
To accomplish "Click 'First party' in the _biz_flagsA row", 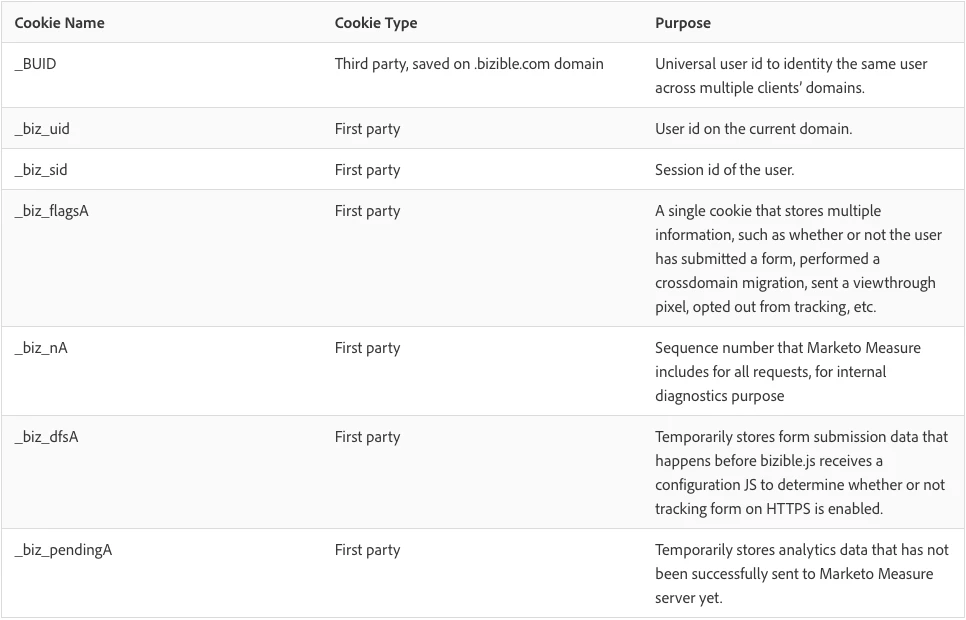I will click(367, 211).
